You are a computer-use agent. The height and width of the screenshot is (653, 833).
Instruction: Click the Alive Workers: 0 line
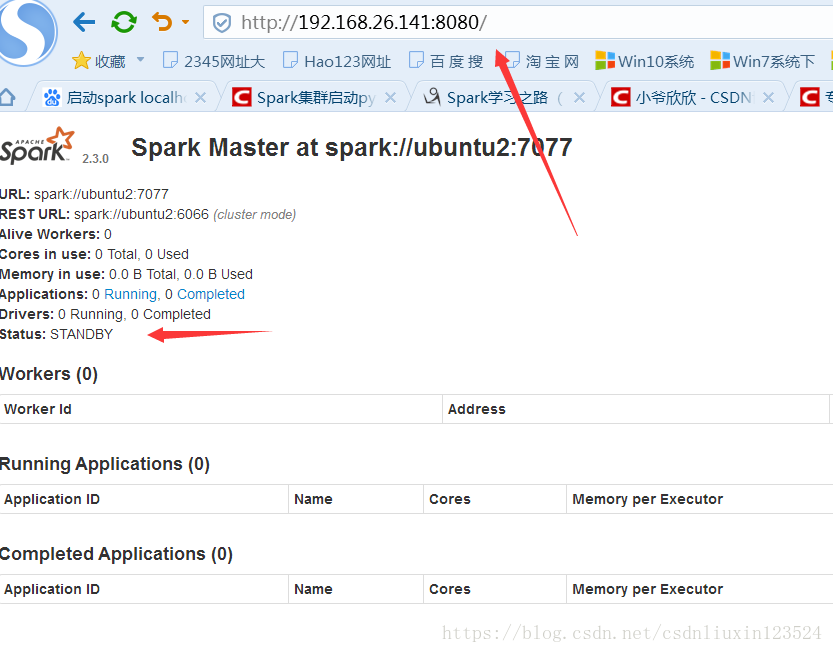56,234
